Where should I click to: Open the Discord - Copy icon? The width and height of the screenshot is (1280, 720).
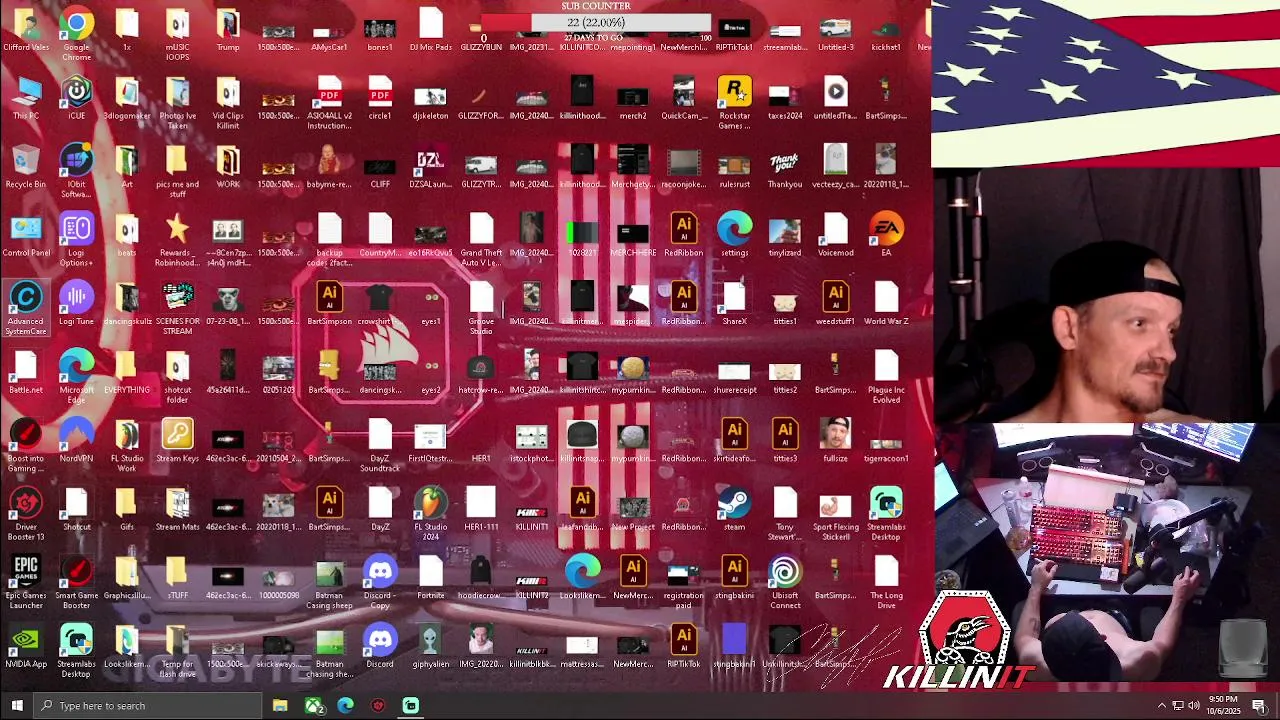point(380,583)
